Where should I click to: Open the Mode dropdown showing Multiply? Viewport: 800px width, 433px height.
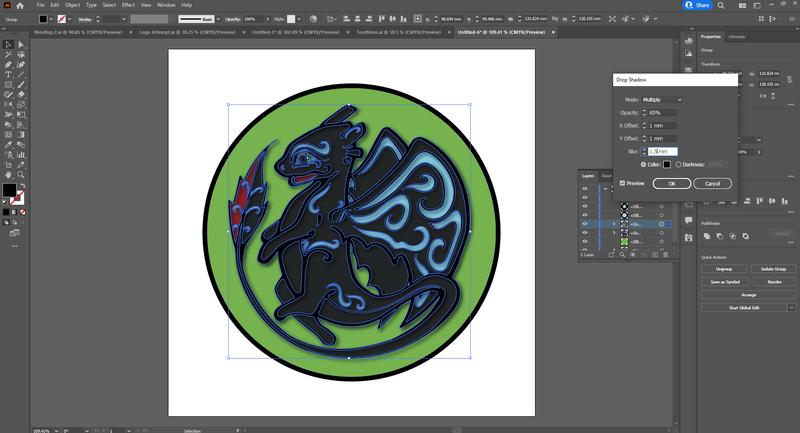[662, 100]
